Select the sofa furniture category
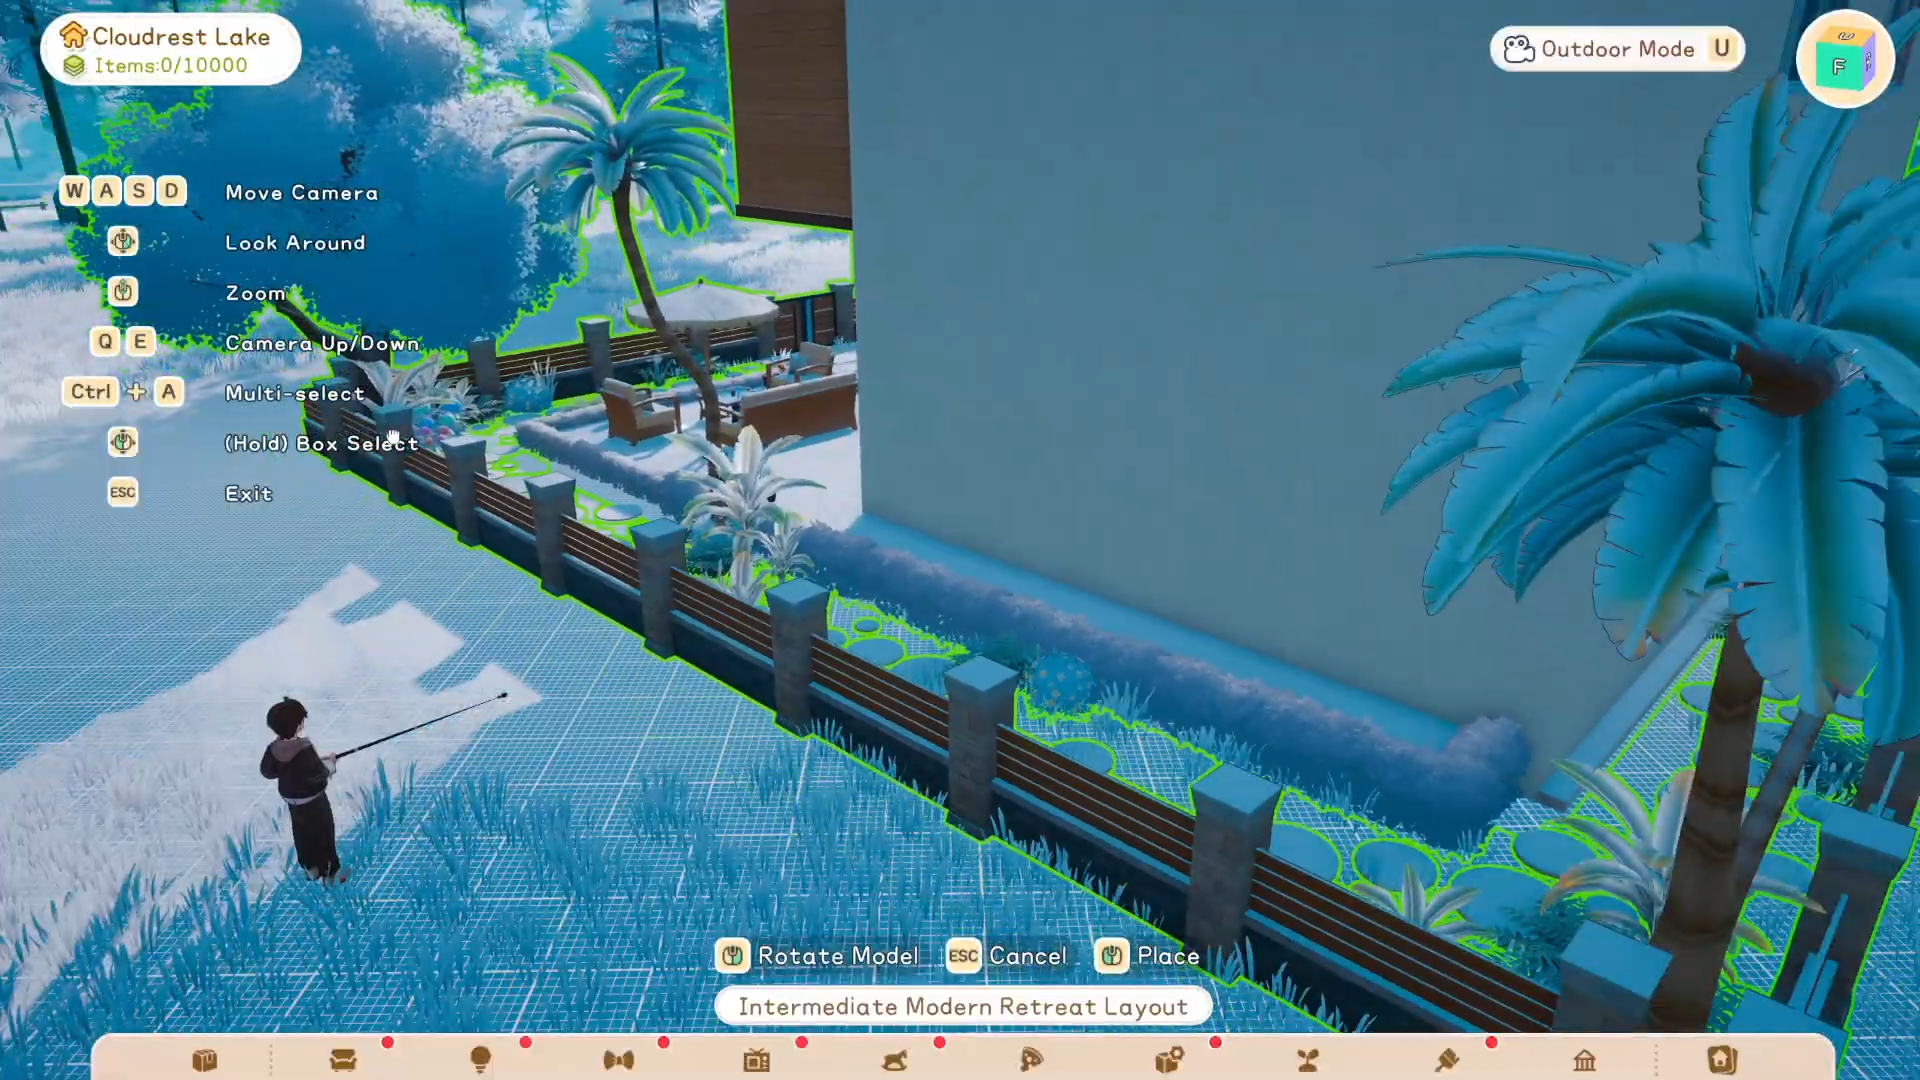1920x1080 pixels. [x=343, y=1060]
